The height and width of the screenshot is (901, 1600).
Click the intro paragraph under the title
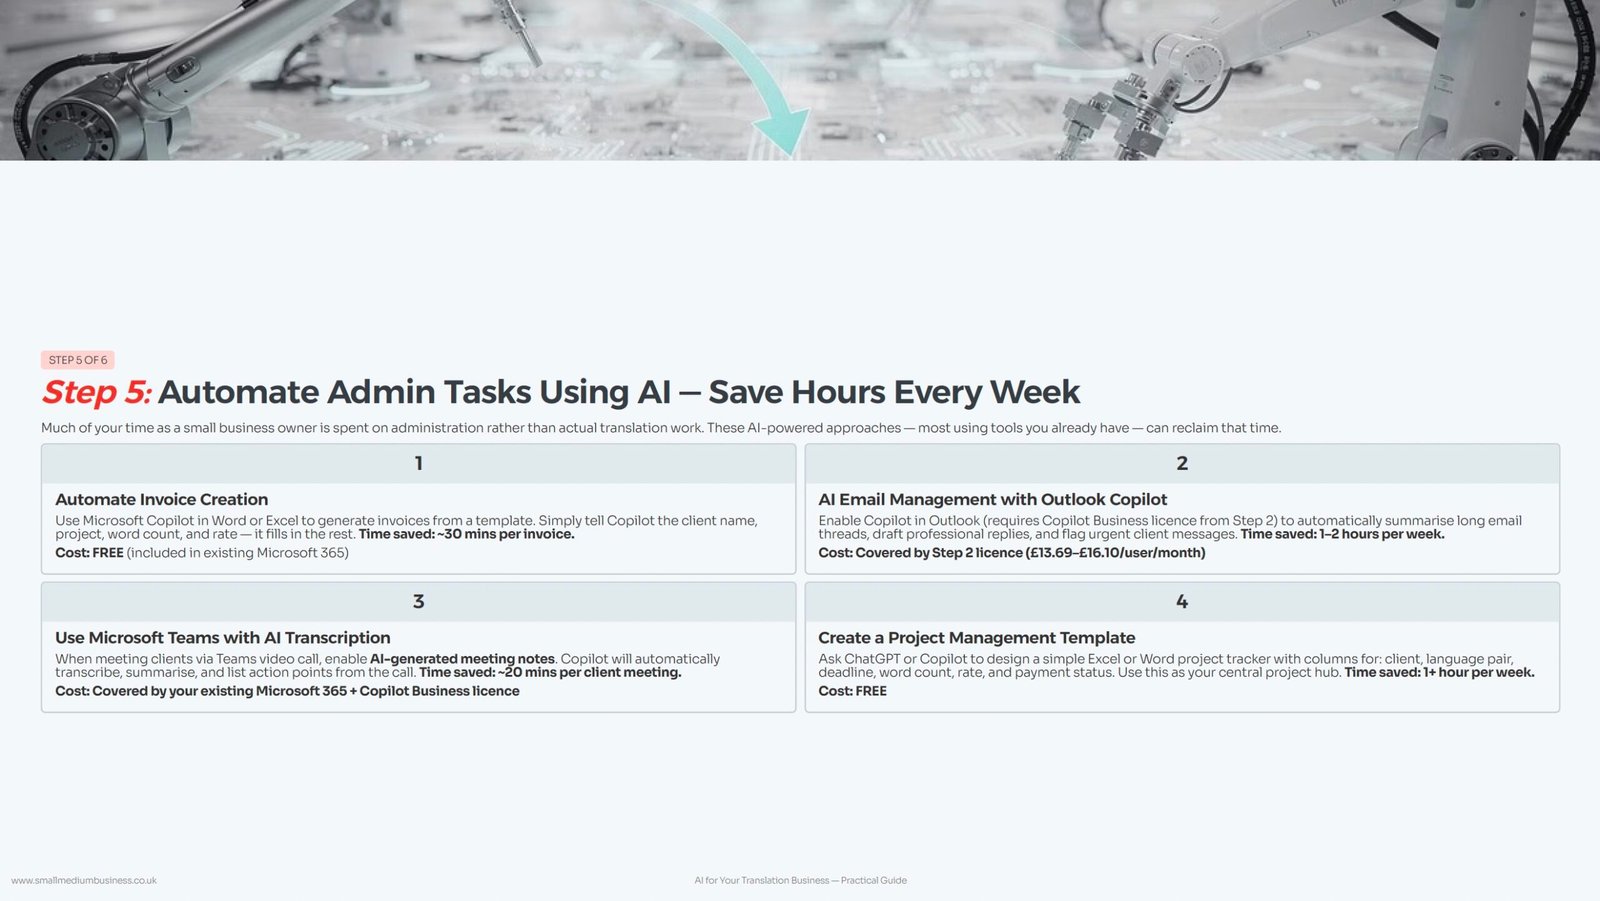click(x=660, y=428)
